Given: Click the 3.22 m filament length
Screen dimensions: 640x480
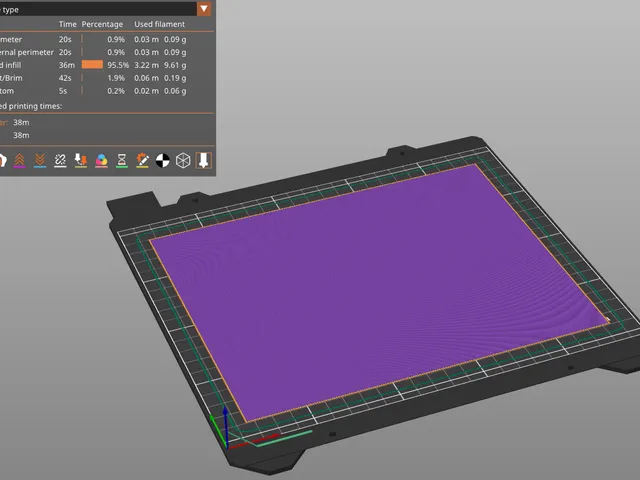Looking at the screenshot, I should 147,65.
